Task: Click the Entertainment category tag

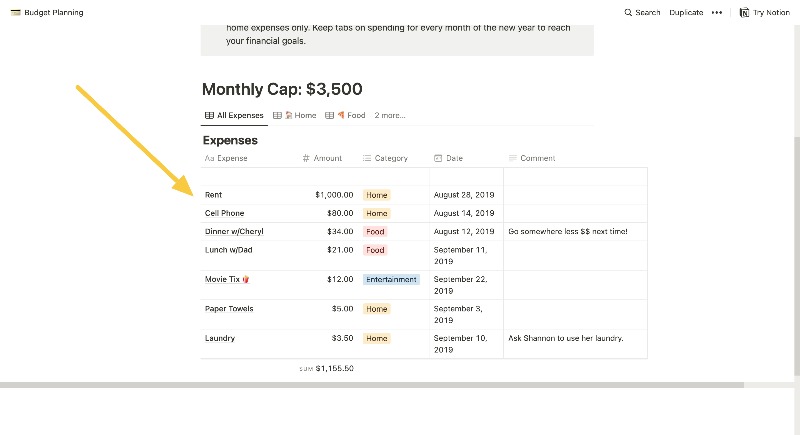Action: coord(391,279)
